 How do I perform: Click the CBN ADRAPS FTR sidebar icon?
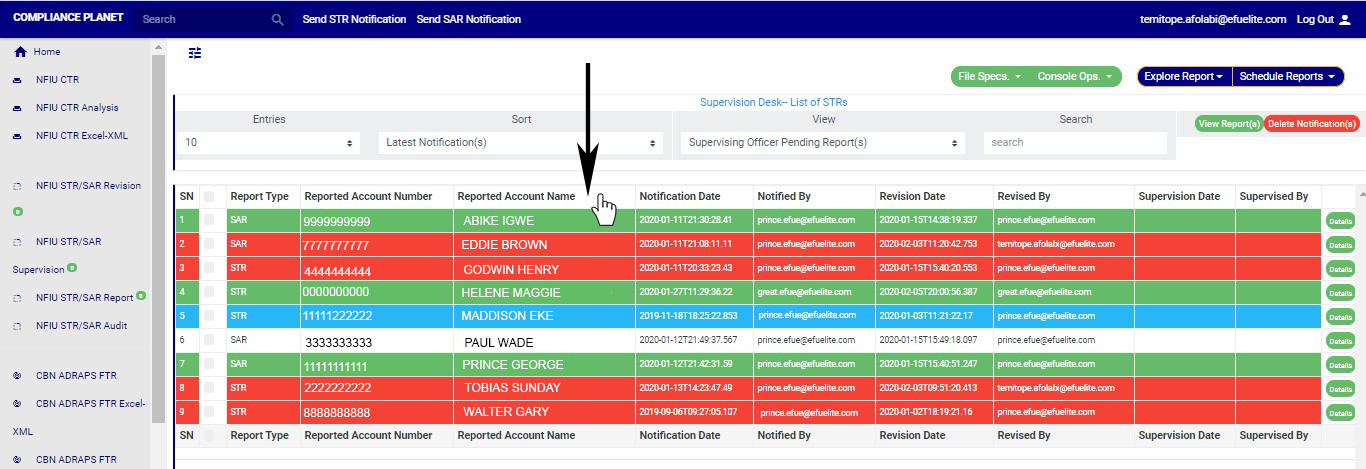(17, 376)
